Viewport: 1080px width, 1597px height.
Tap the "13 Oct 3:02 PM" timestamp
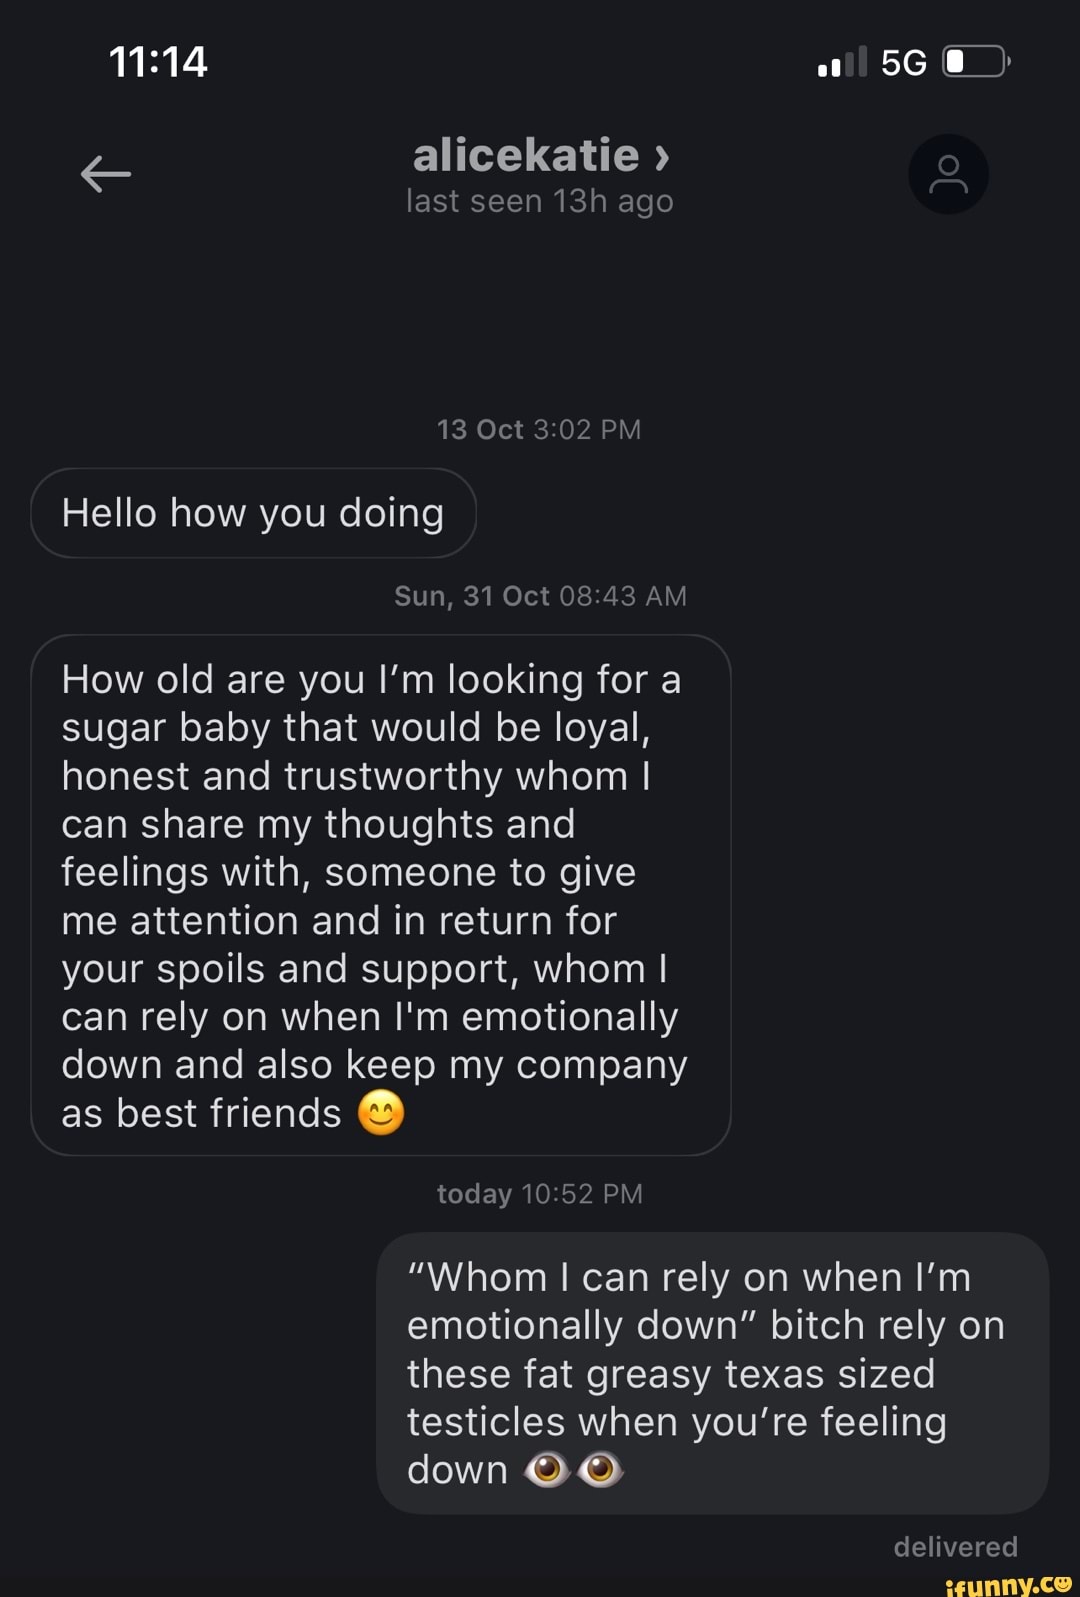pos(539,430)
